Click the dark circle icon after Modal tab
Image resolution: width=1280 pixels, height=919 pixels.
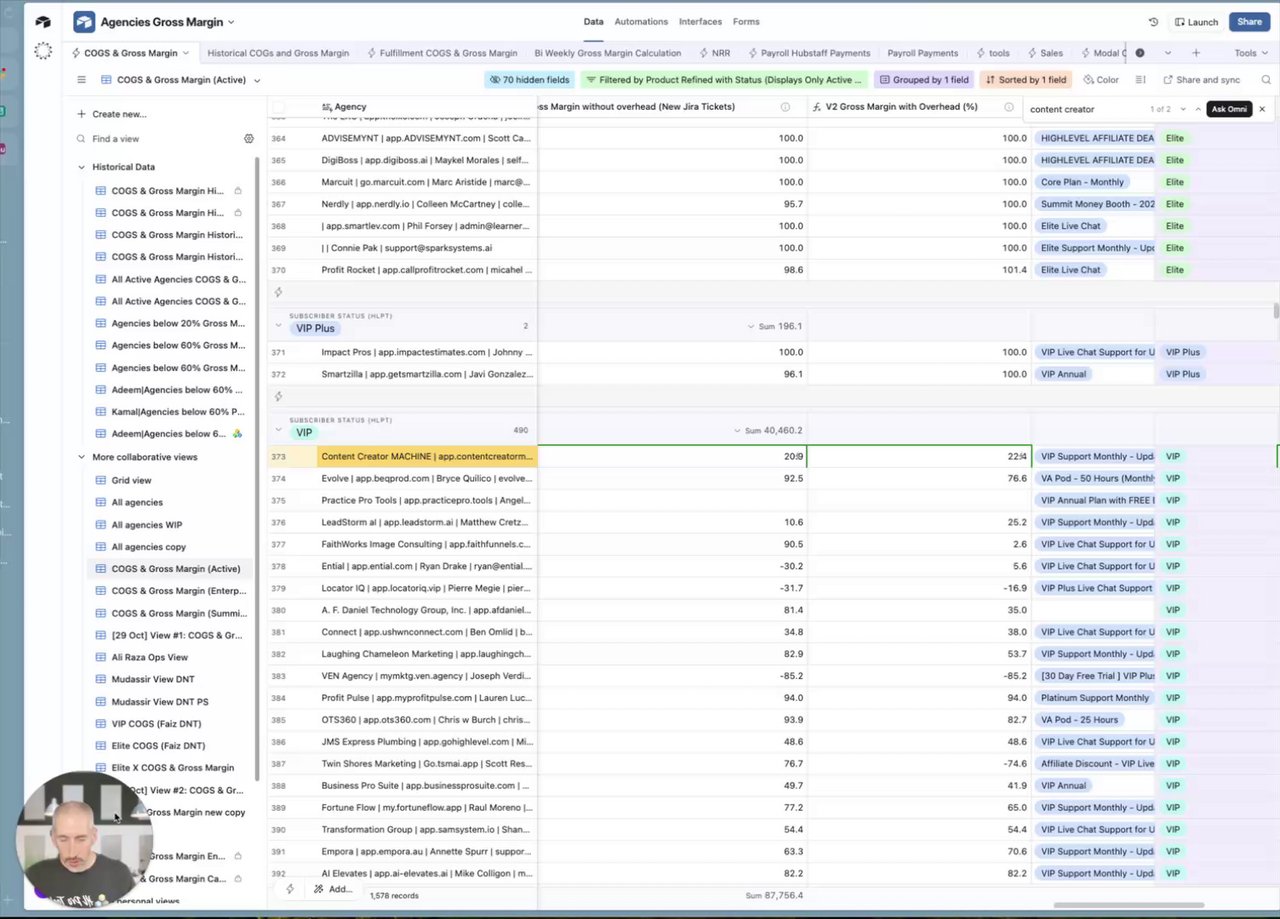(x=1139, y=53)
